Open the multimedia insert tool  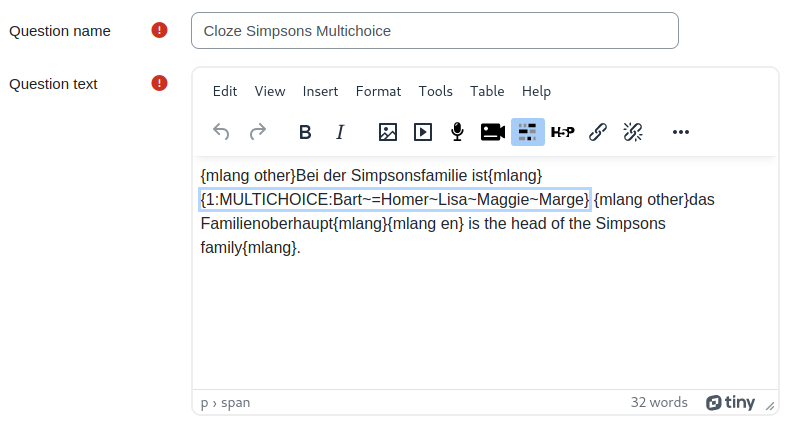coord(423,132)
